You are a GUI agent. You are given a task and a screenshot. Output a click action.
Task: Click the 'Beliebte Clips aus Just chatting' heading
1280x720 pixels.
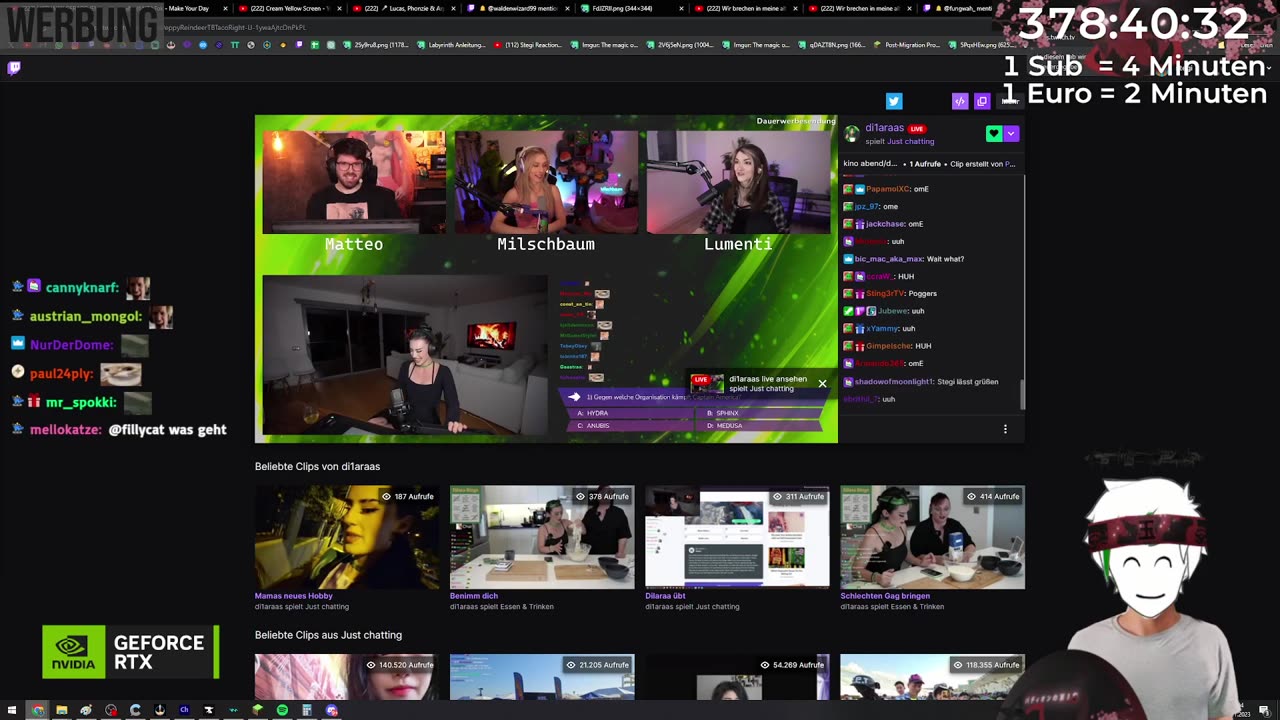click(x=328, y=635)
